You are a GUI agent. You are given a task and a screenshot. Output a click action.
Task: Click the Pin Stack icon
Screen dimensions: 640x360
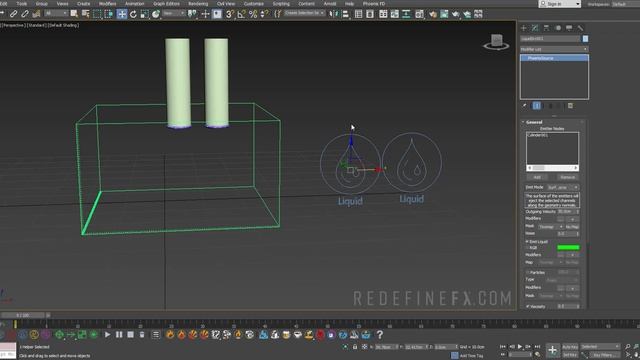(524, 106)
